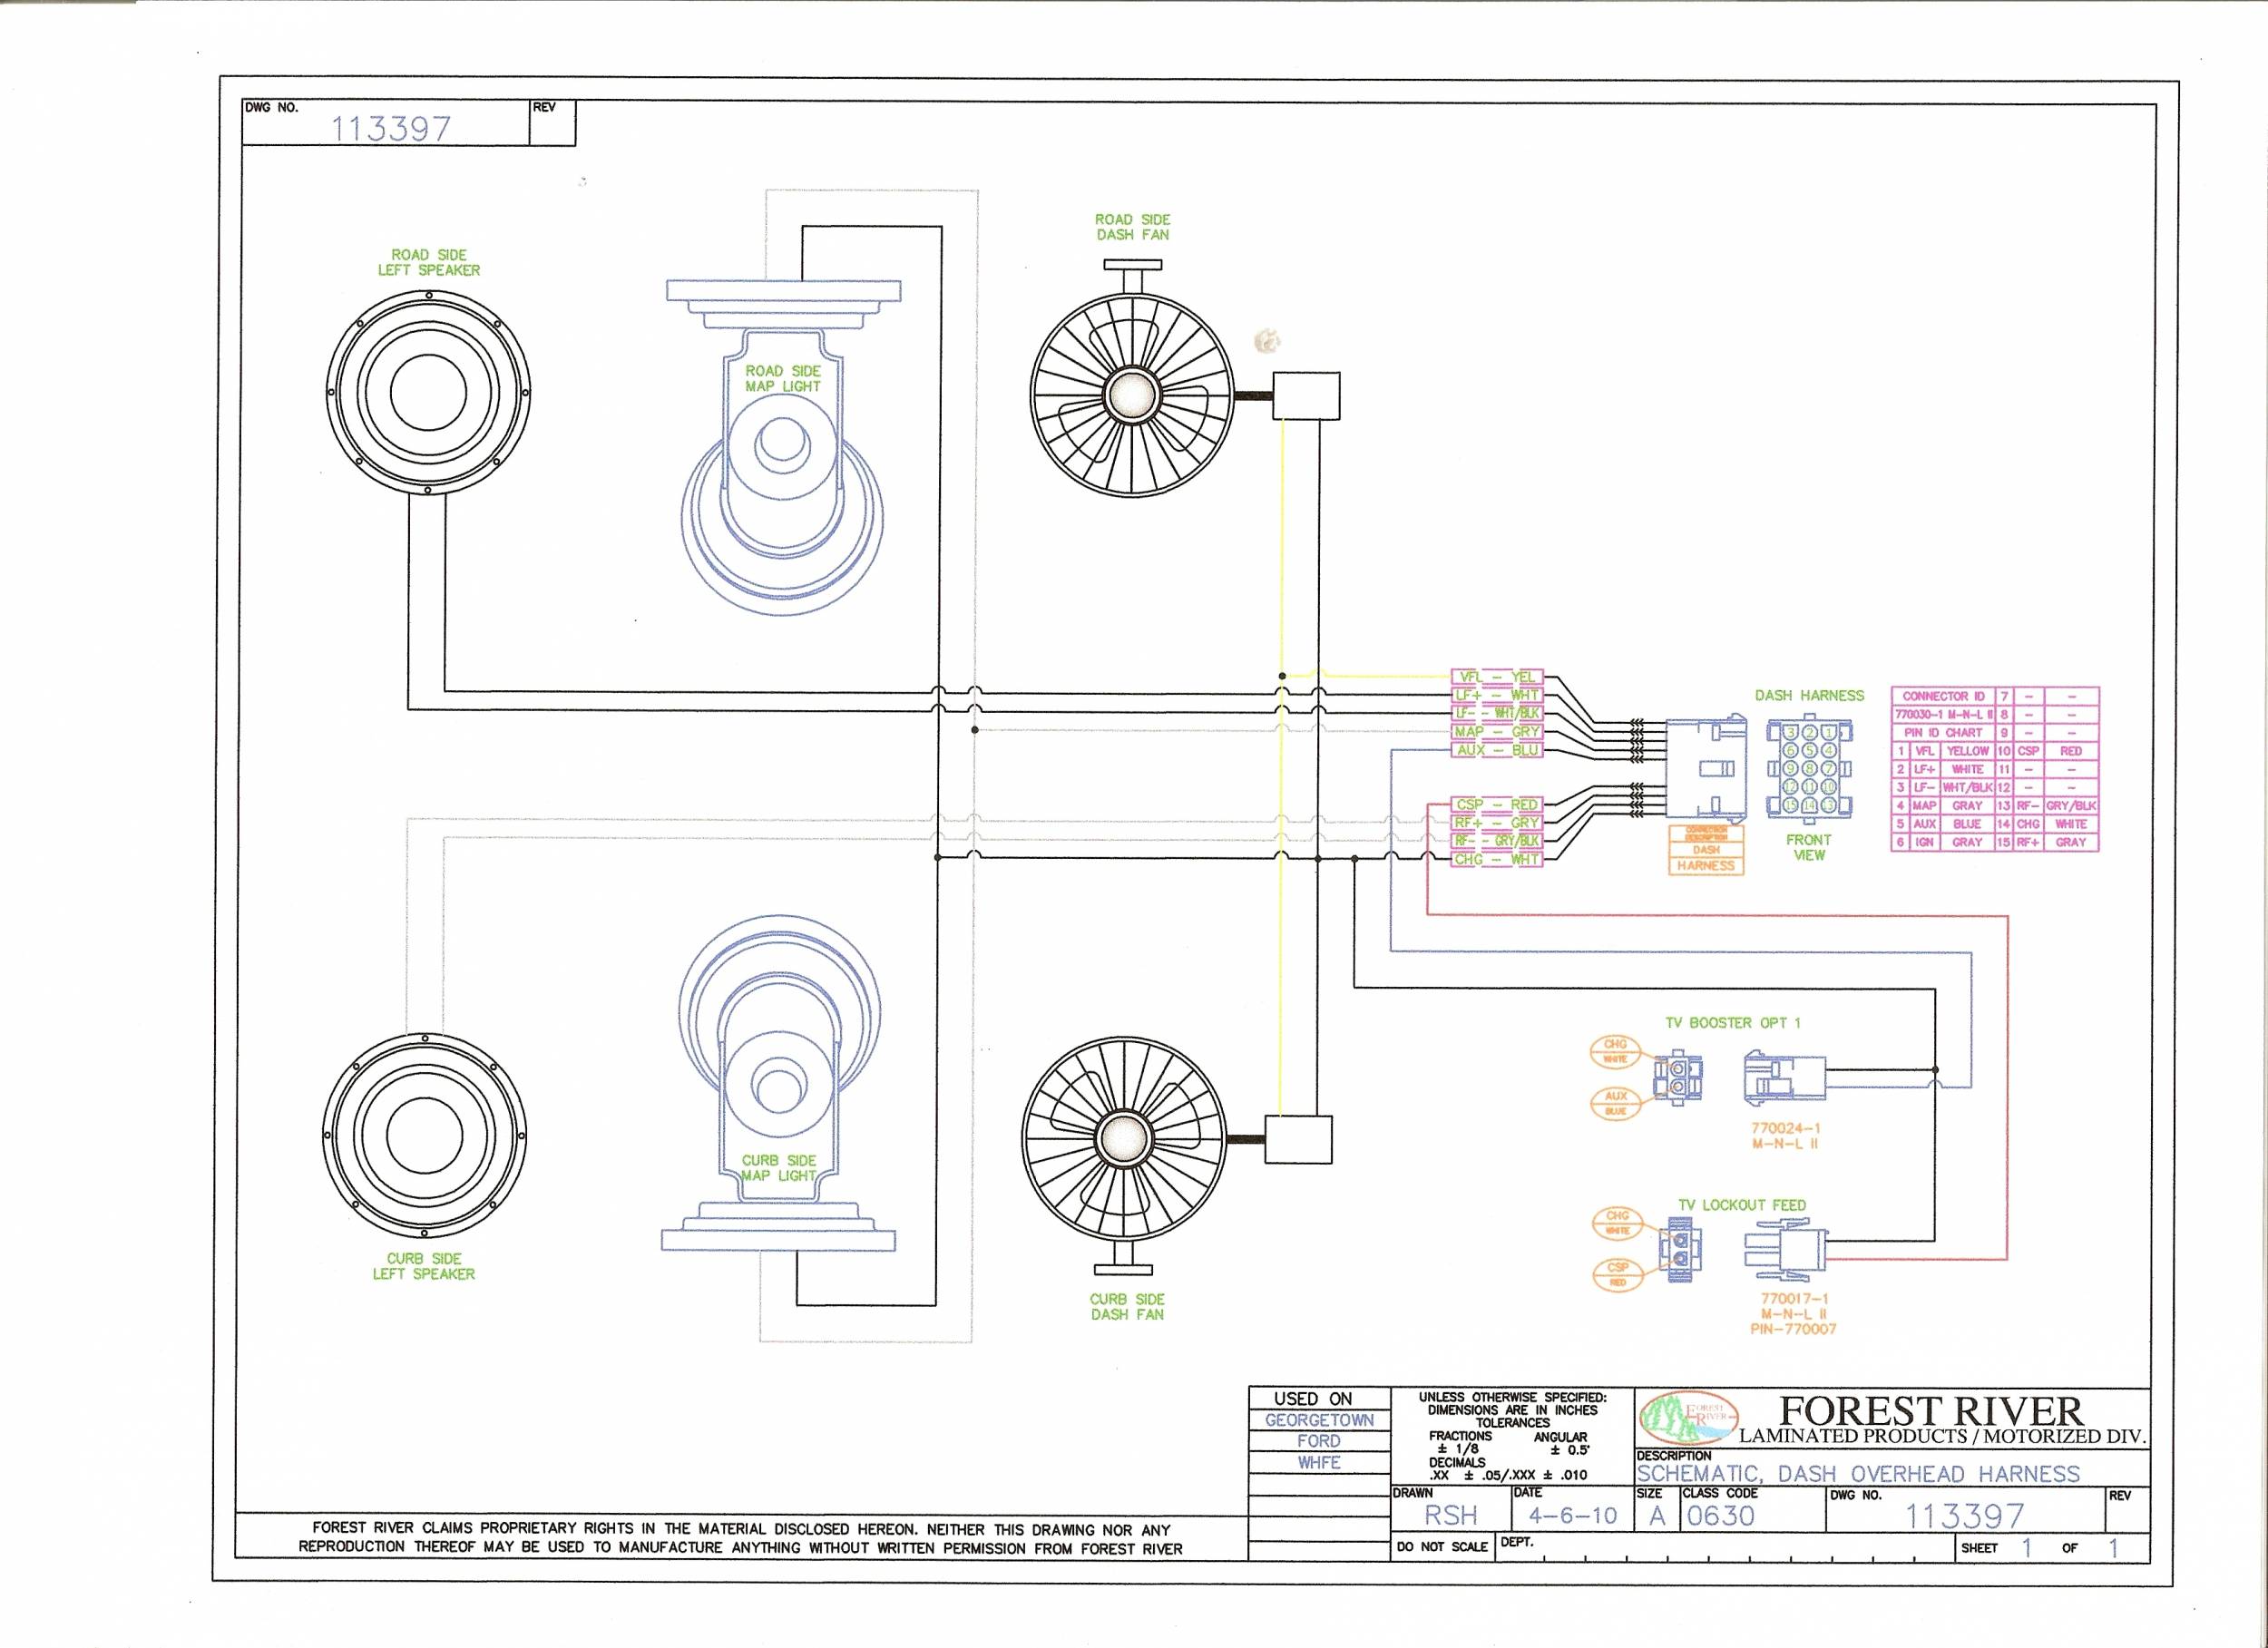Click the TV booster two-pin front-view connector

click(x=1678, y=1078)
